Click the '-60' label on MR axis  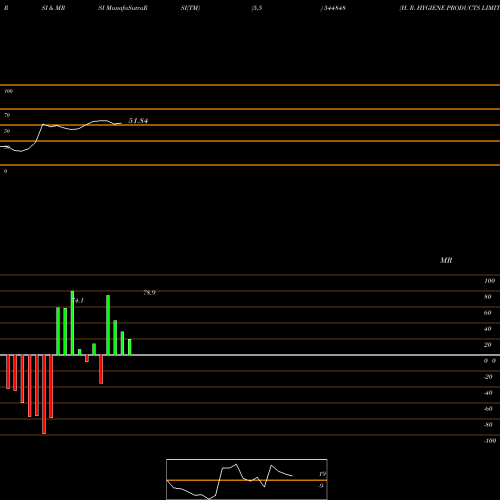point(488,409)
